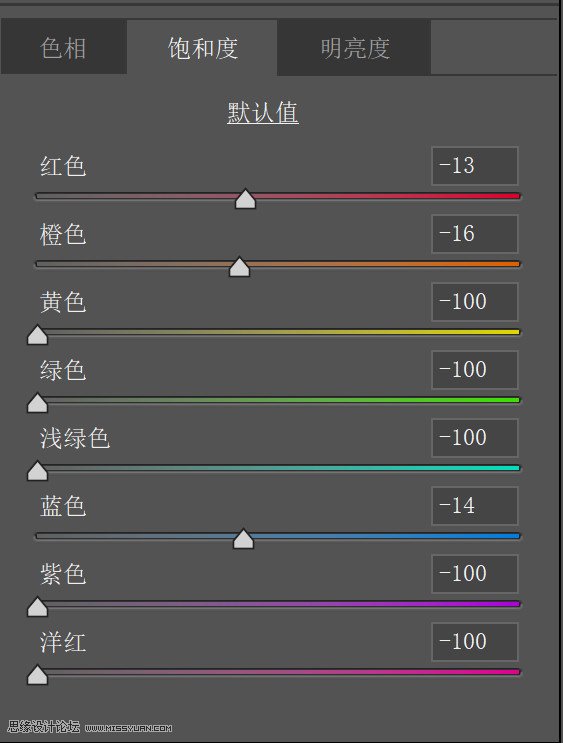Image resolution: width=563 pixels, height=743 pixels.
Task: Click the 浅绿色 slider handle
Action: click(37, 471)
